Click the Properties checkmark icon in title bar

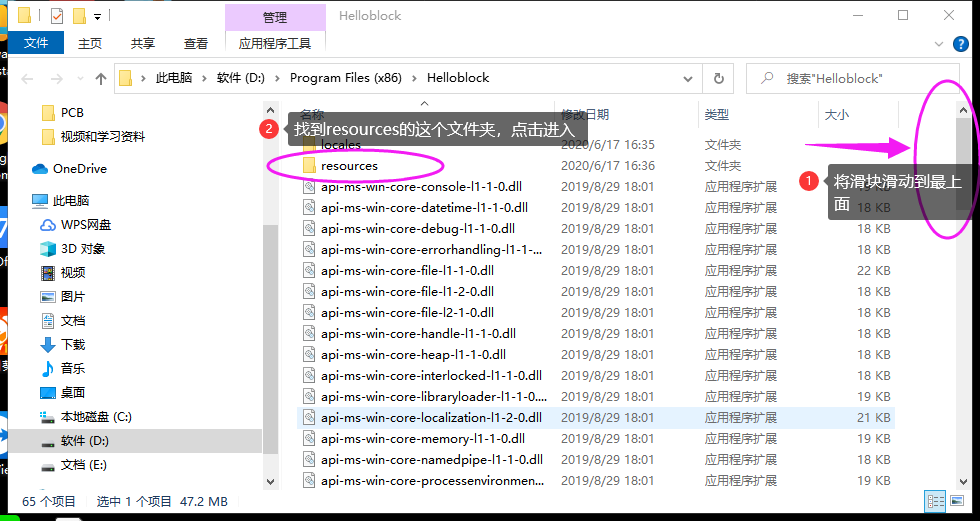55,16
